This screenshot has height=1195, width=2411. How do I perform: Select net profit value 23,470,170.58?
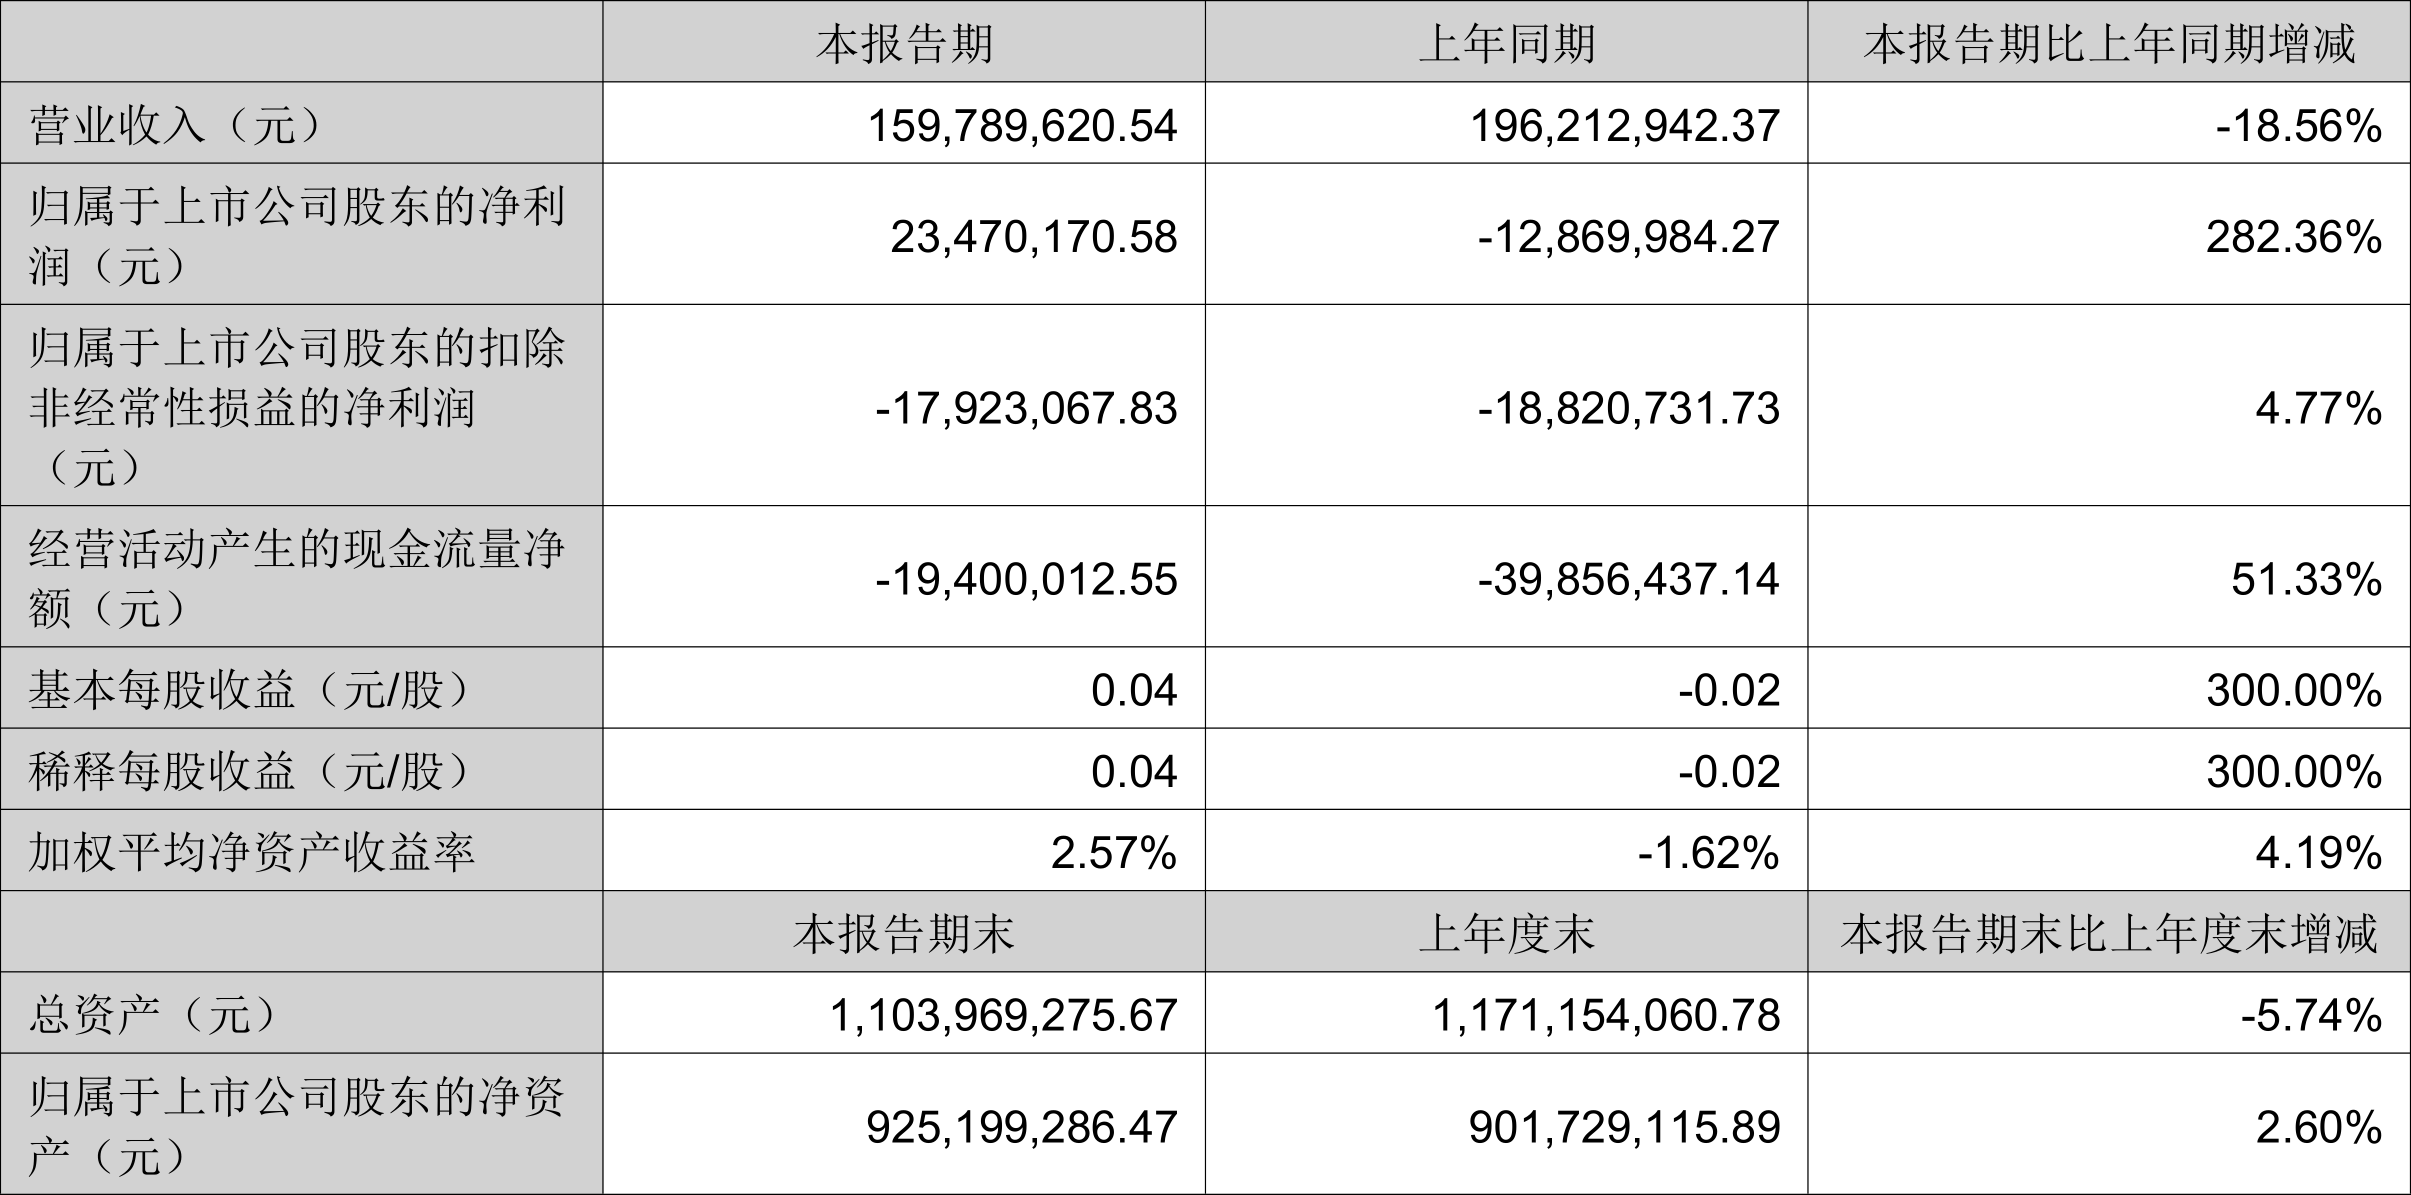pyautogui.click(x=1034, y=237)
